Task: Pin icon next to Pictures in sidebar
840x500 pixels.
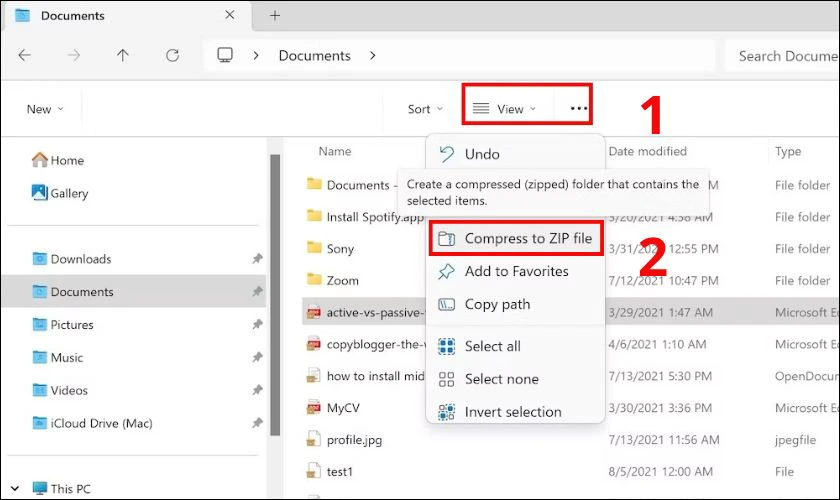Action: (x=258, y=324)
